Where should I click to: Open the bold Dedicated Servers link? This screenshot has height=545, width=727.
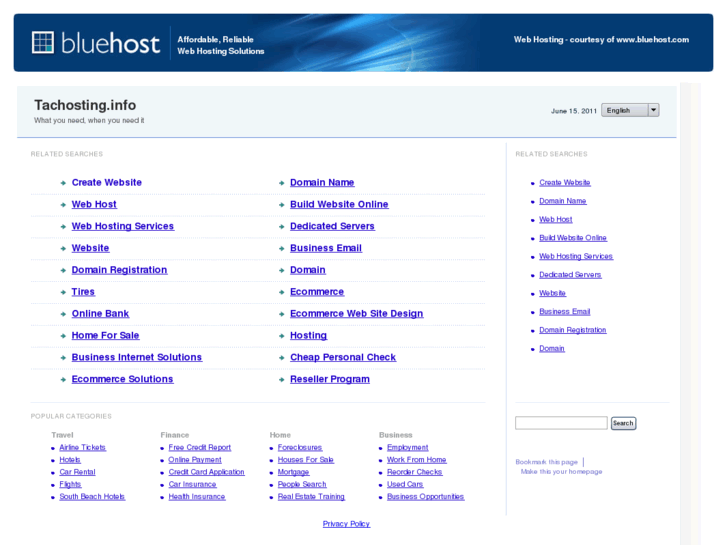[x=332, y=226]
